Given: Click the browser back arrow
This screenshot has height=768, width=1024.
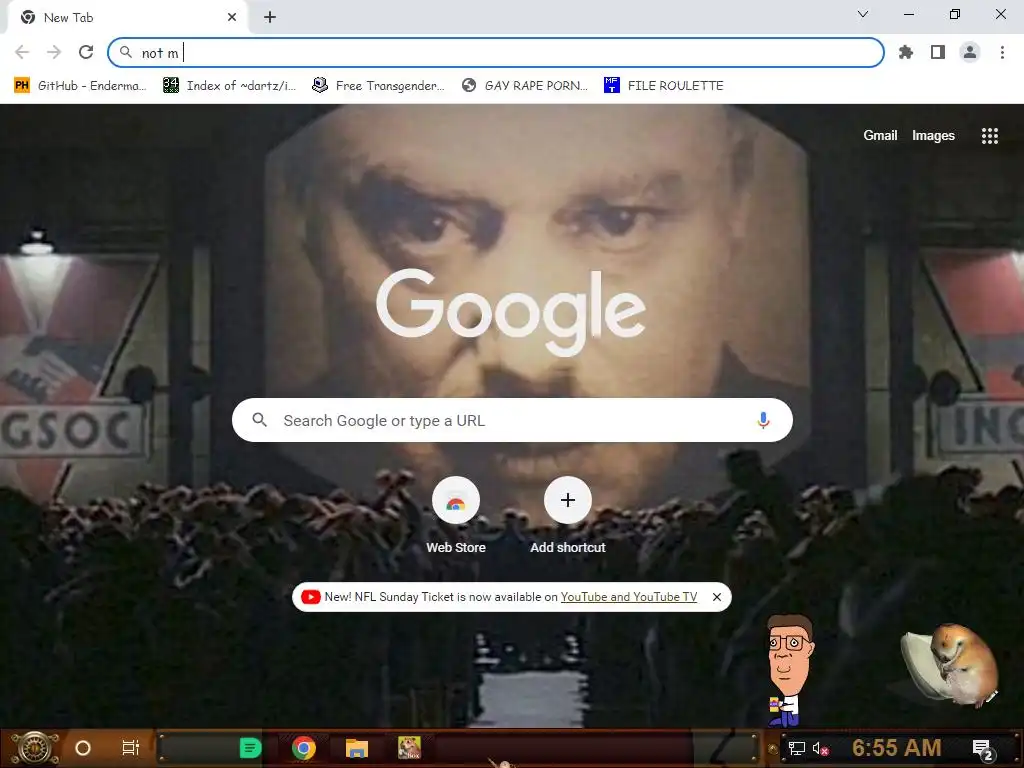Looking at the screenshot, I should [x=22, y=52].
